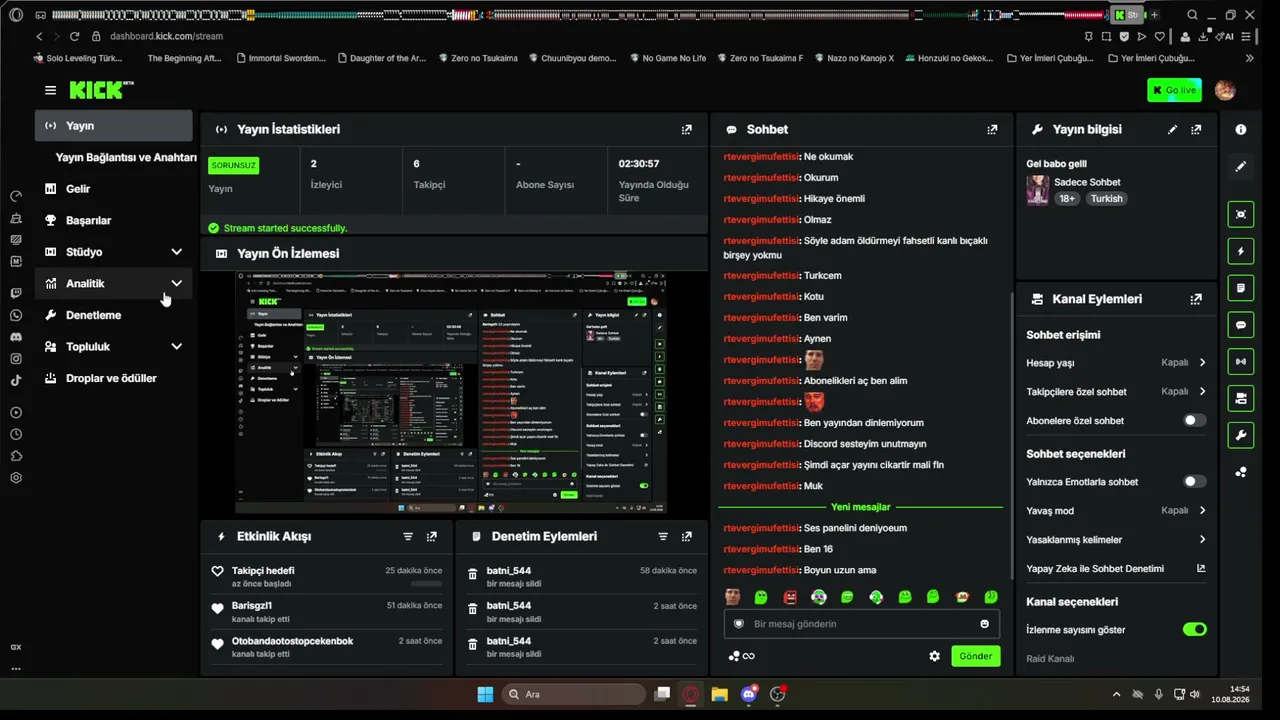Click the KICK logo
This screenshot has height=720, width=1280.
(x=101, y=90)
